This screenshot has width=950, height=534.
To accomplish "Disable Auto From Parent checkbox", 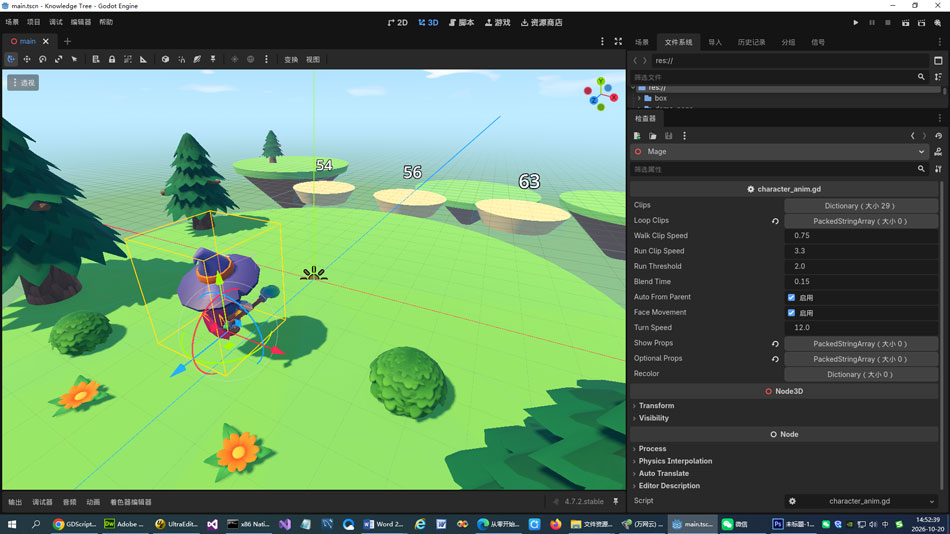I will pos(791,297).
